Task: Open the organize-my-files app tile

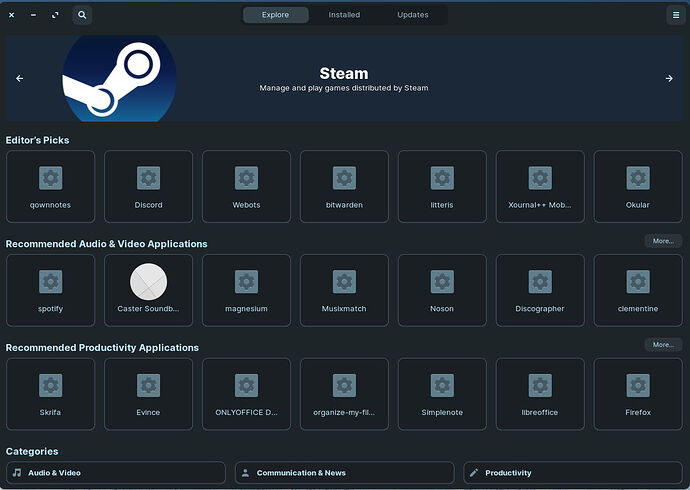Action: 344,394
